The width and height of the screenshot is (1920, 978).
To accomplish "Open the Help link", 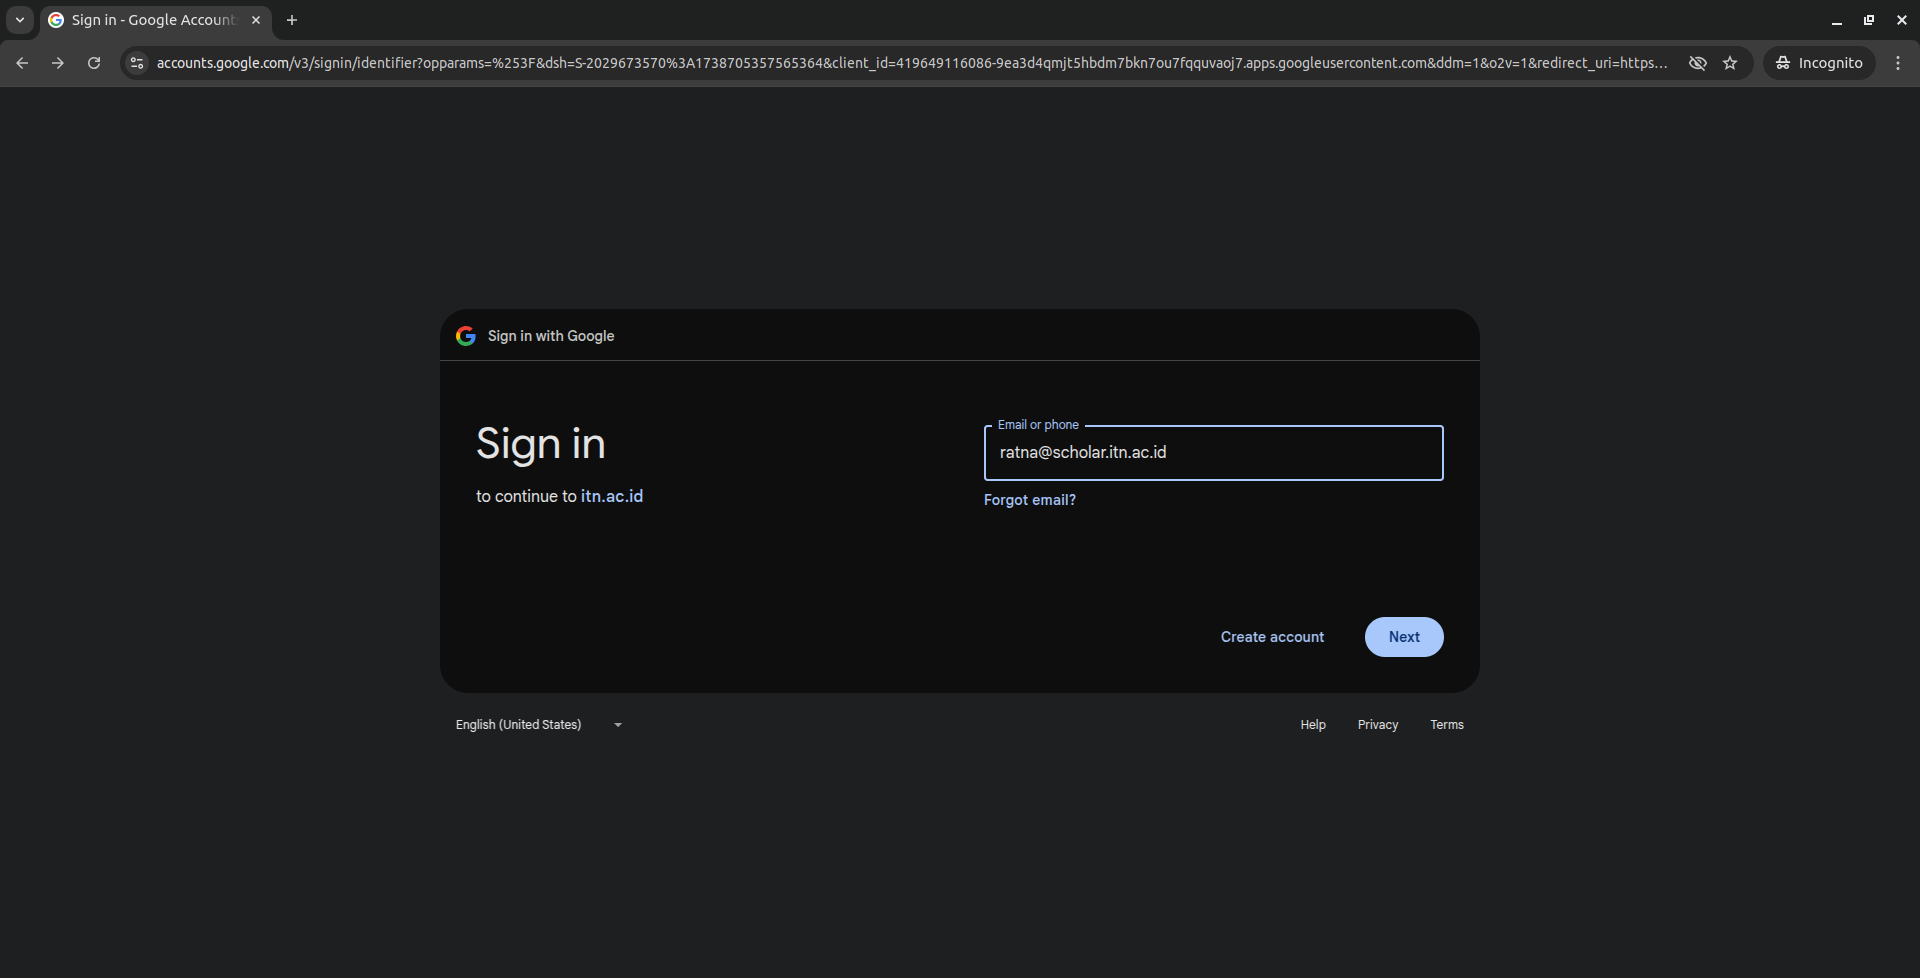I will (1313, 725).
